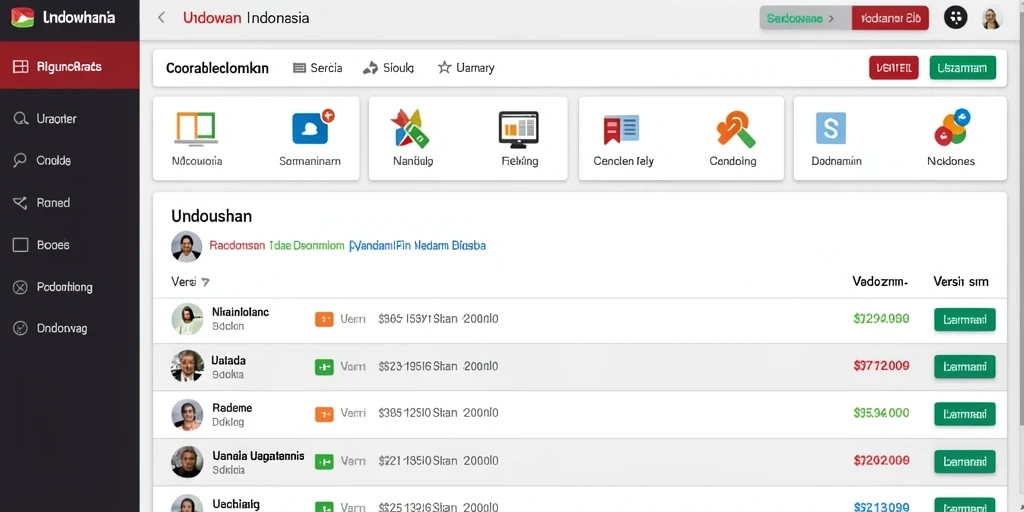Expand the Versi sort dropdown arrow

coord(205,282)
